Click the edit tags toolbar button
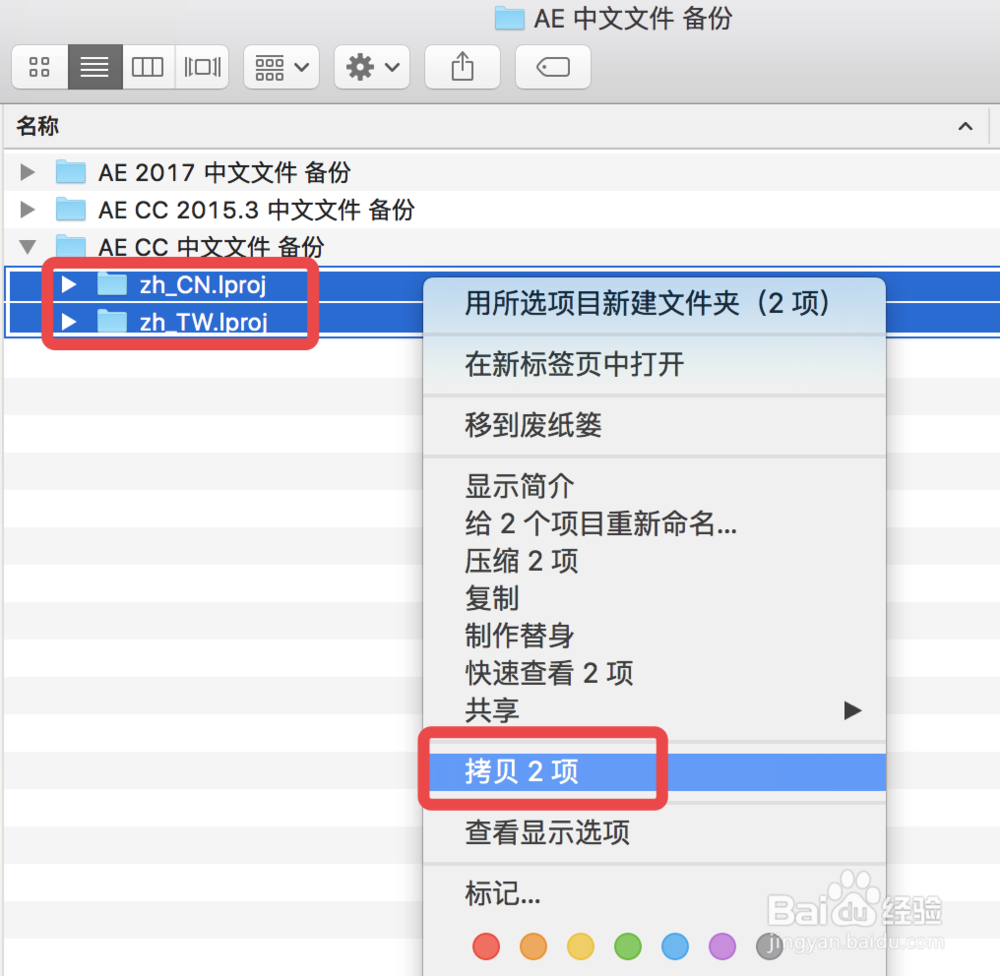The width and height of the screenshot is (1000, 976). (553, 67)
